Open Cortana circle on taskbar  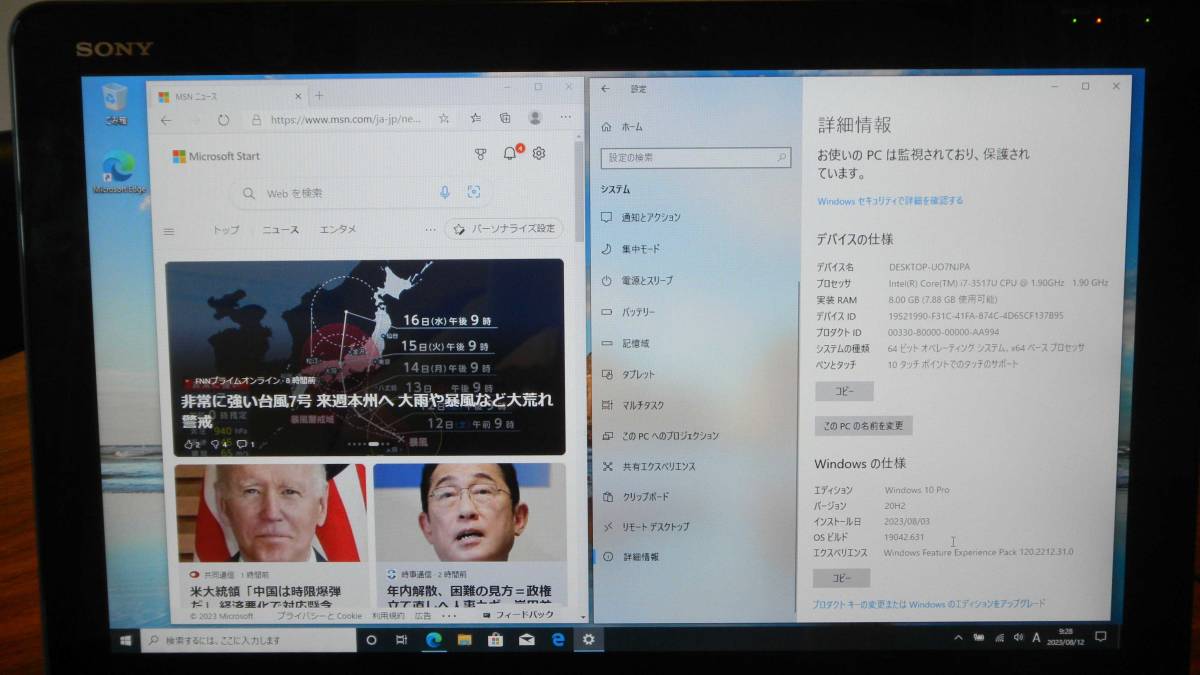pos(372,640)
